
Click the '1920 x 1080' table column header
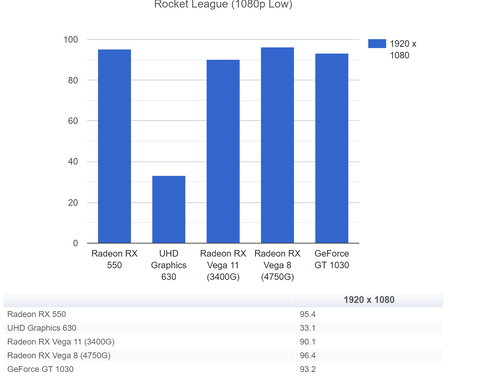tap(369, 300)
